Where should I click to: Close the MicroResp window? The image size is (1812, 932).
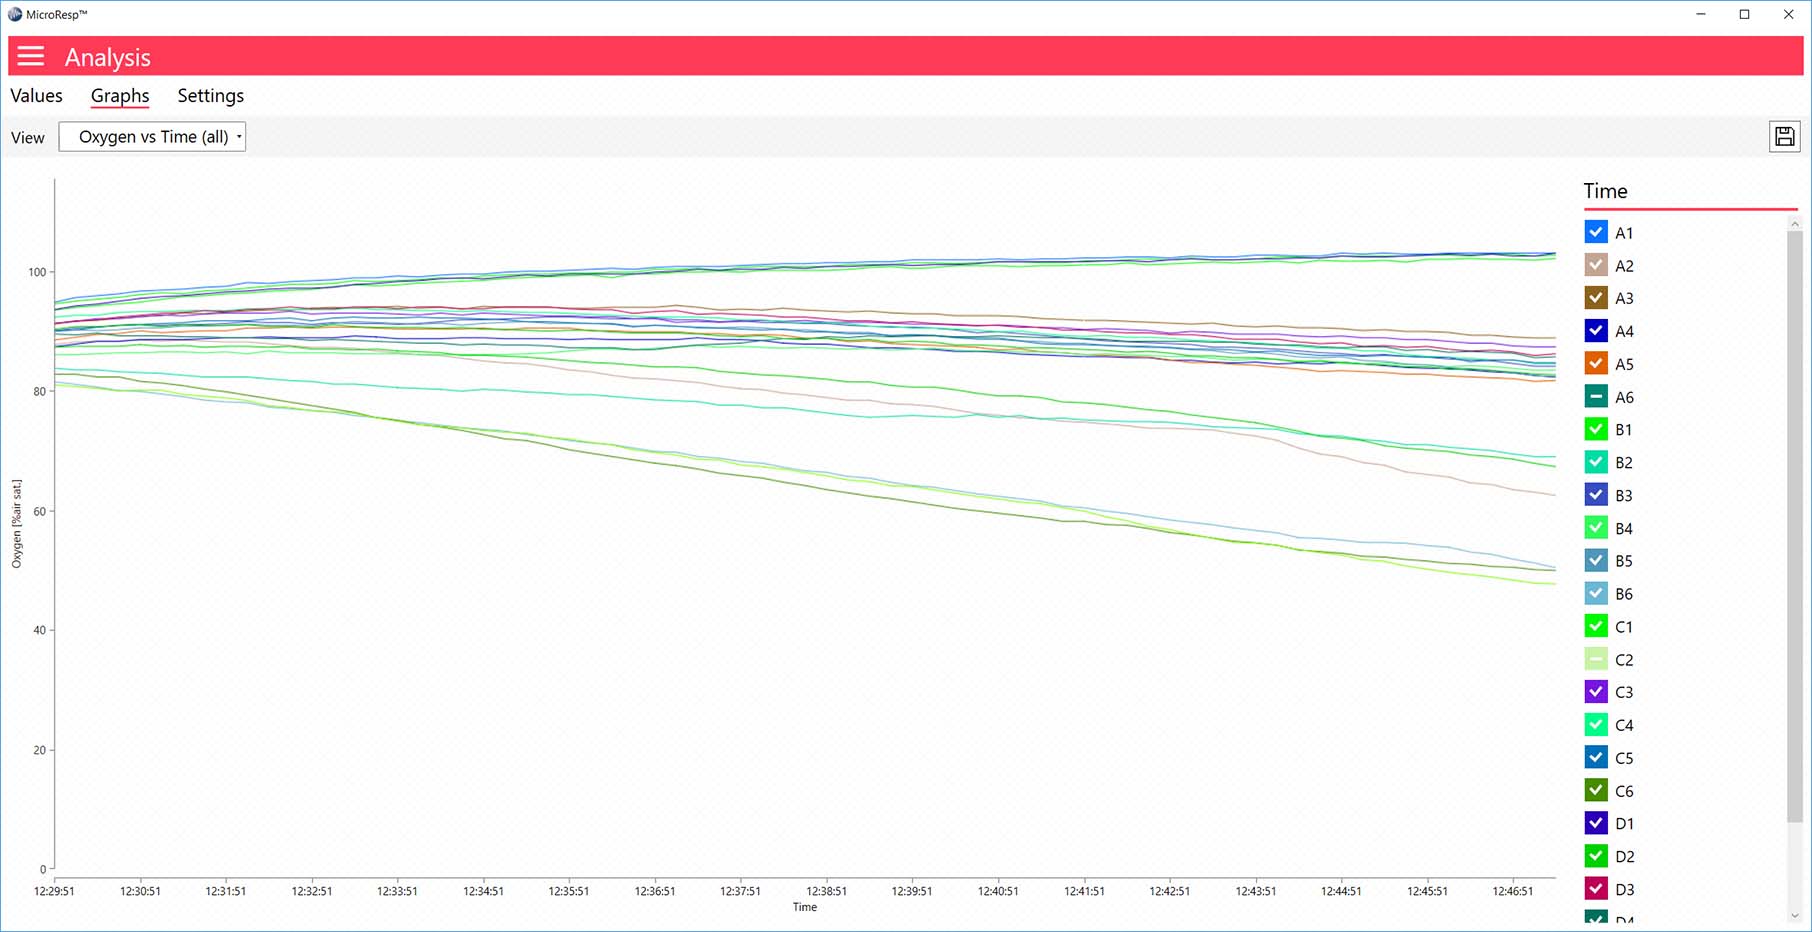coord(1788,14)
